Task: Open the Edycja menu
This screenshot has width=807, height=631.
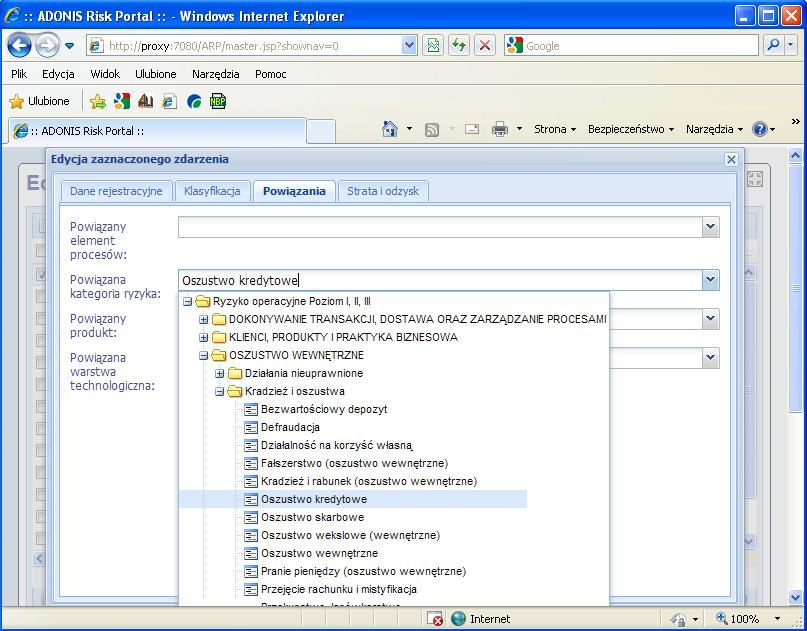Action: point(58,74)
